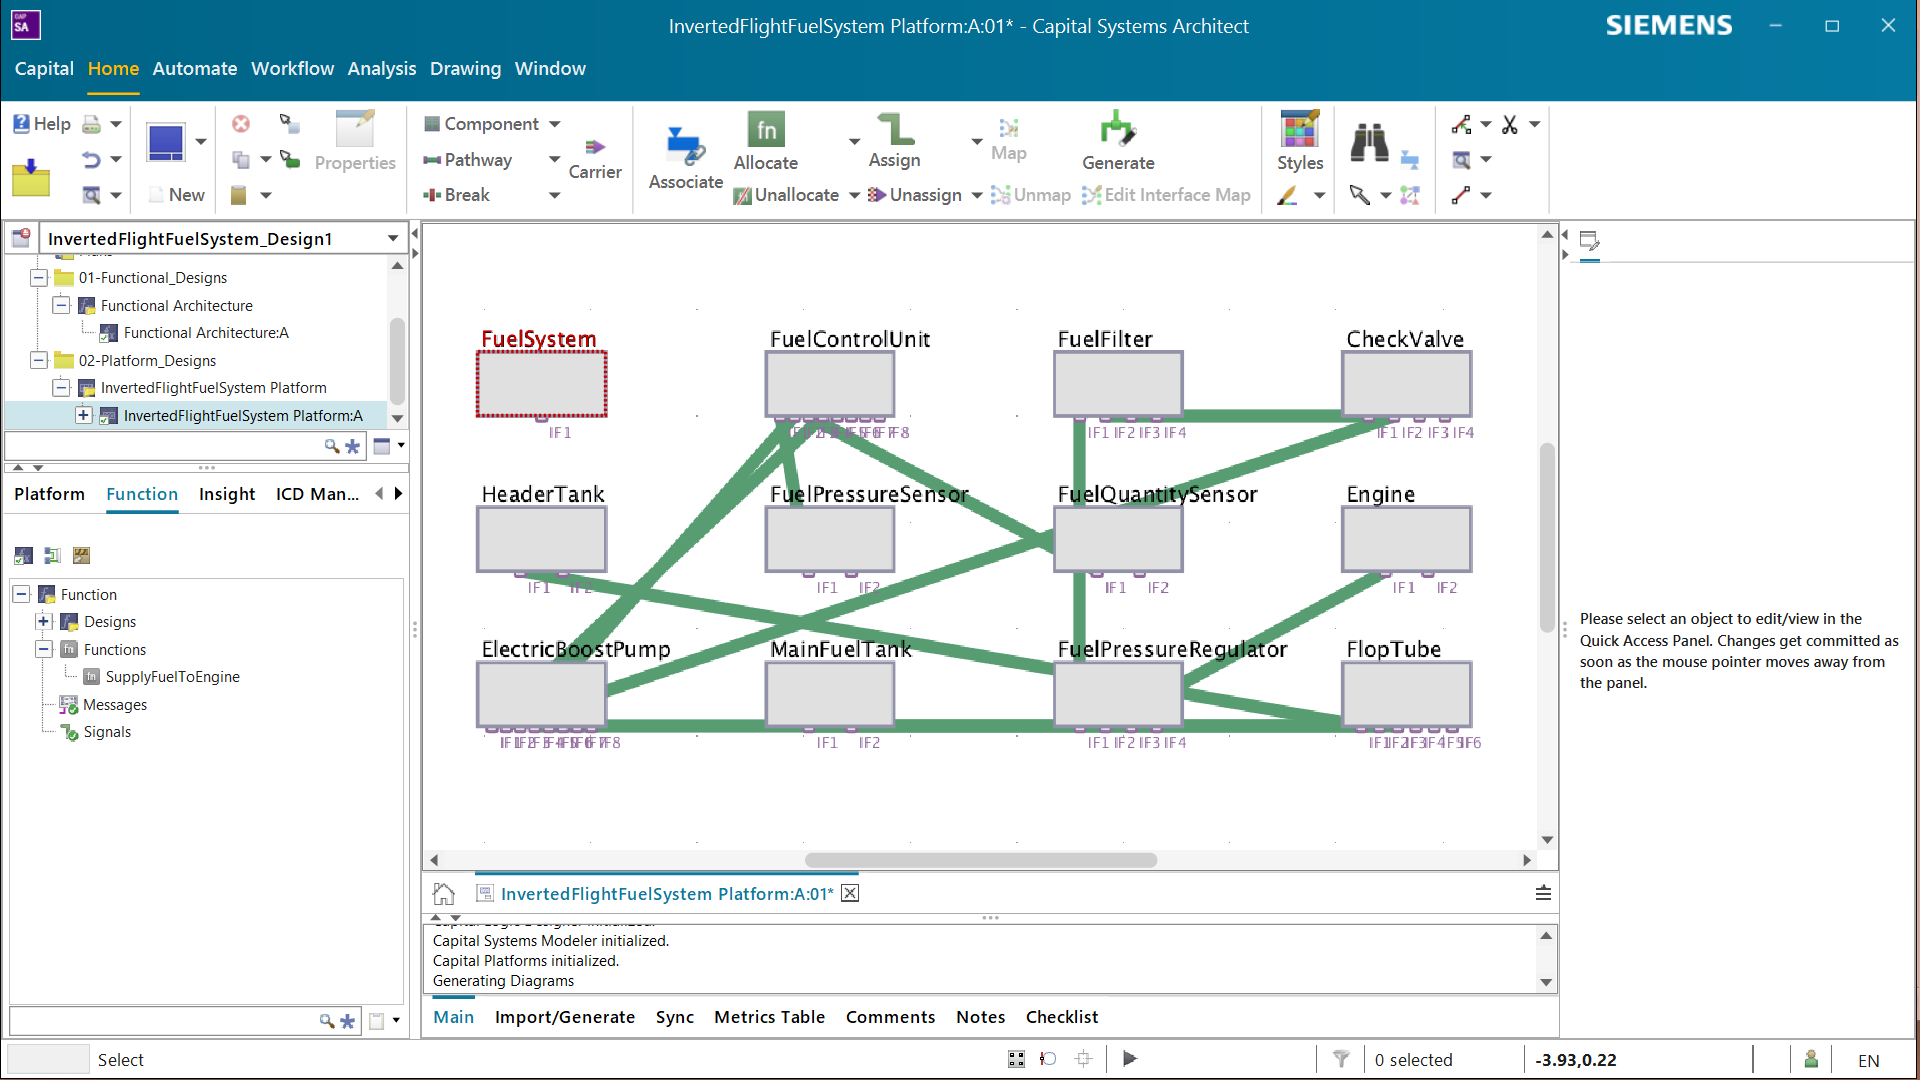
Task: Click the user icon in status bar
Action: (1811, 1059)
